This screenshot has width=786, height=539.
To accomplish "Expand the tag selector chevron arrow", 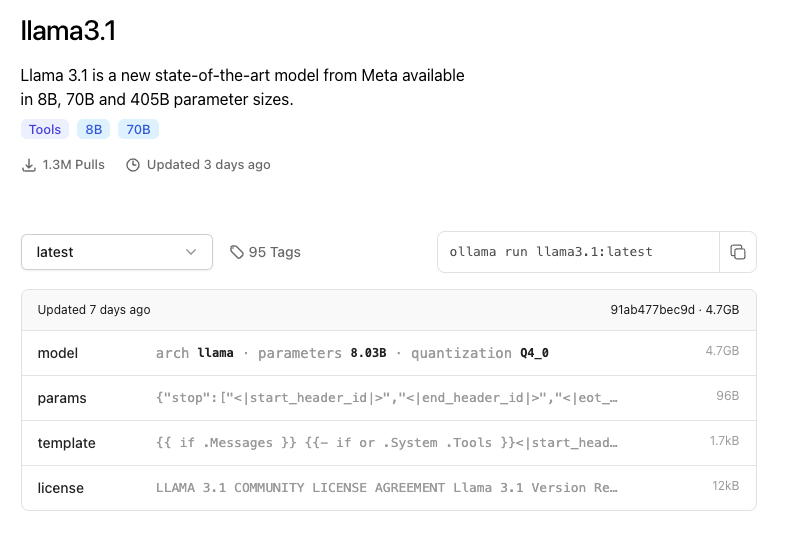I will (191, 252).
